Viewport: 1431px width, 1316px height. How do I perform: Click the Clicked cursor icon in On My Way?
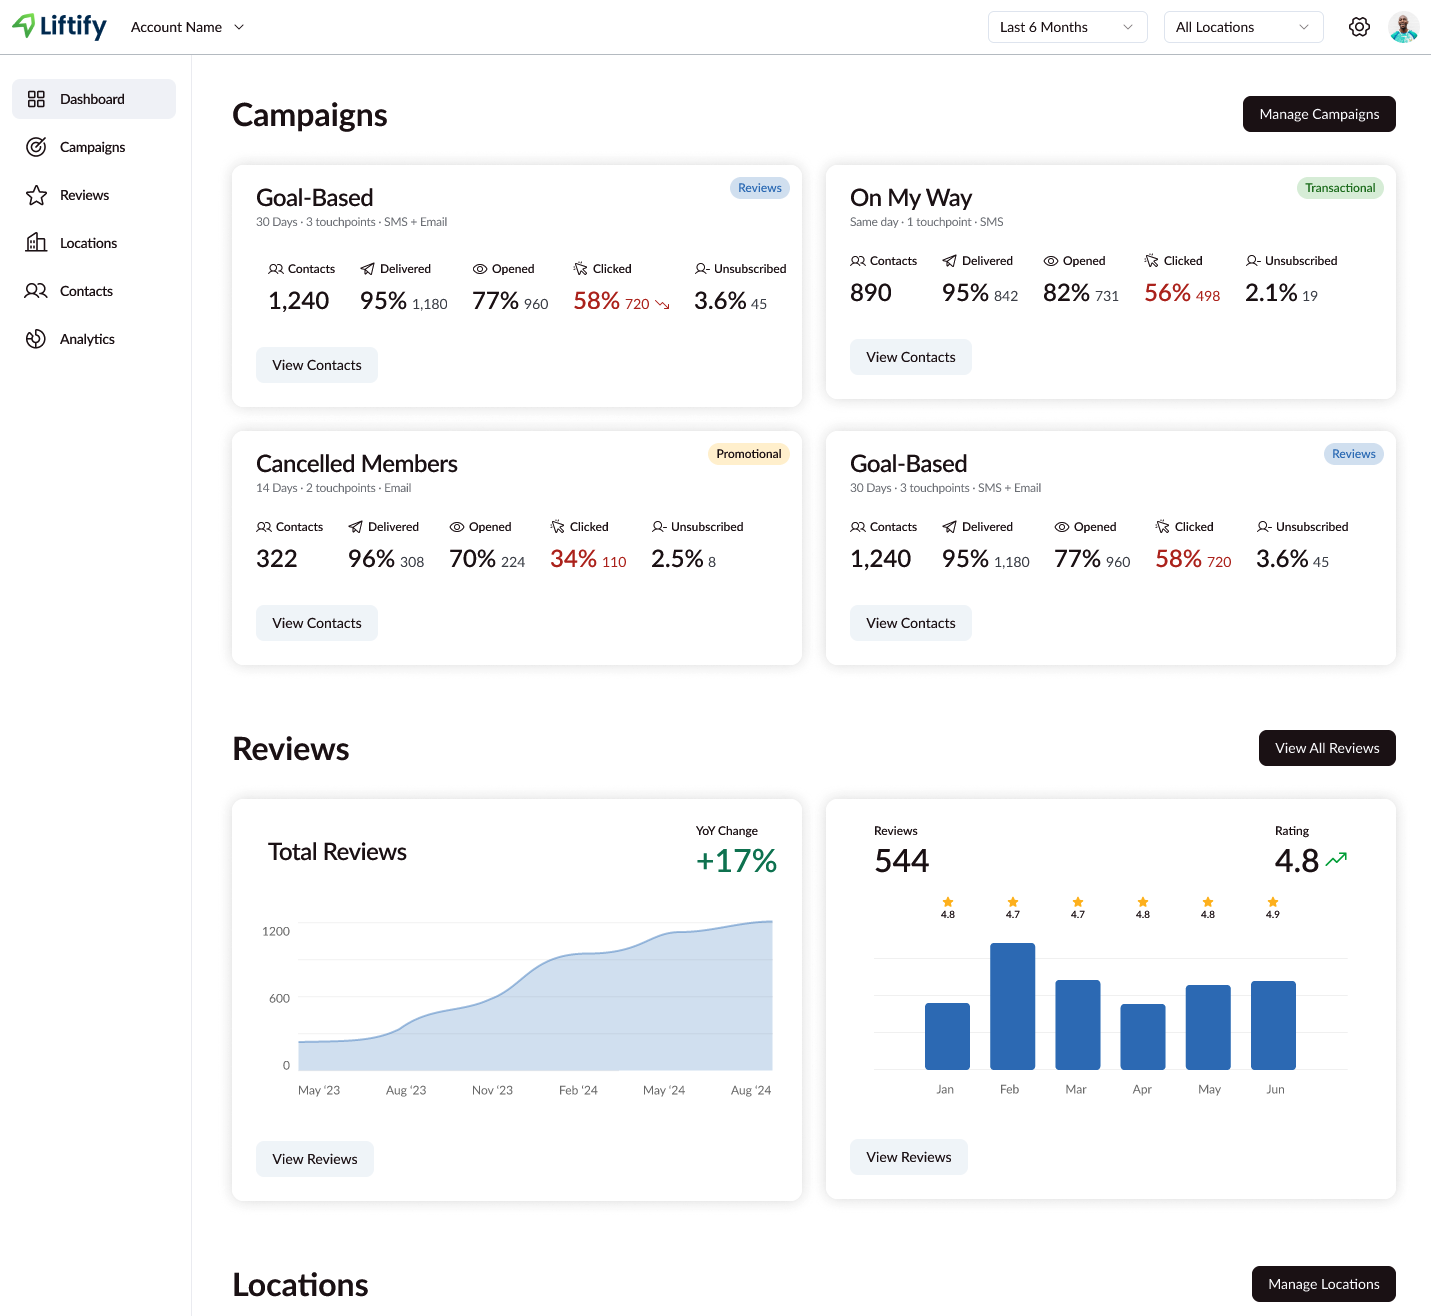click(1151, 261)
